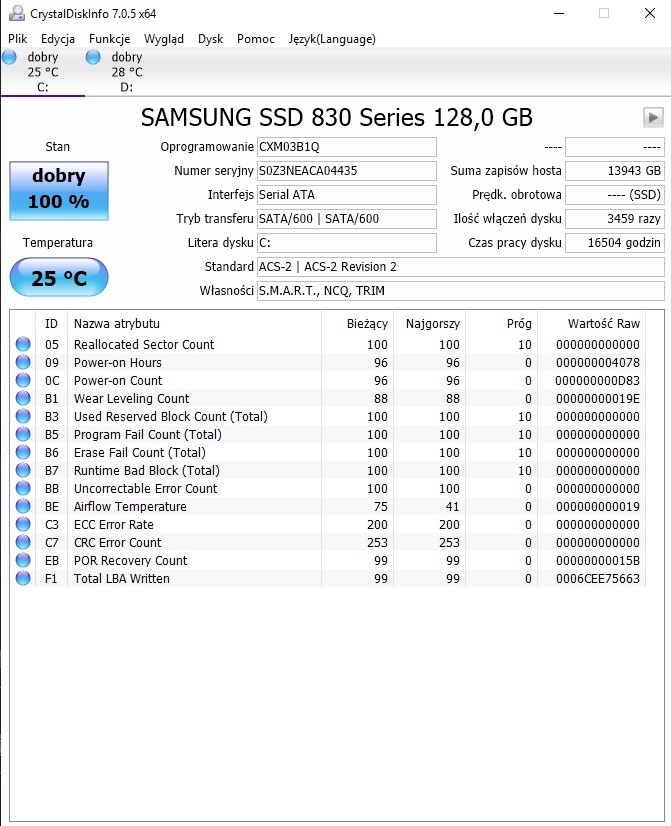This screenshot has height=826, width=671.
Task: Click the Prędk. obrotowa ---- (SSD) value
Action: [x=615, y=195]
